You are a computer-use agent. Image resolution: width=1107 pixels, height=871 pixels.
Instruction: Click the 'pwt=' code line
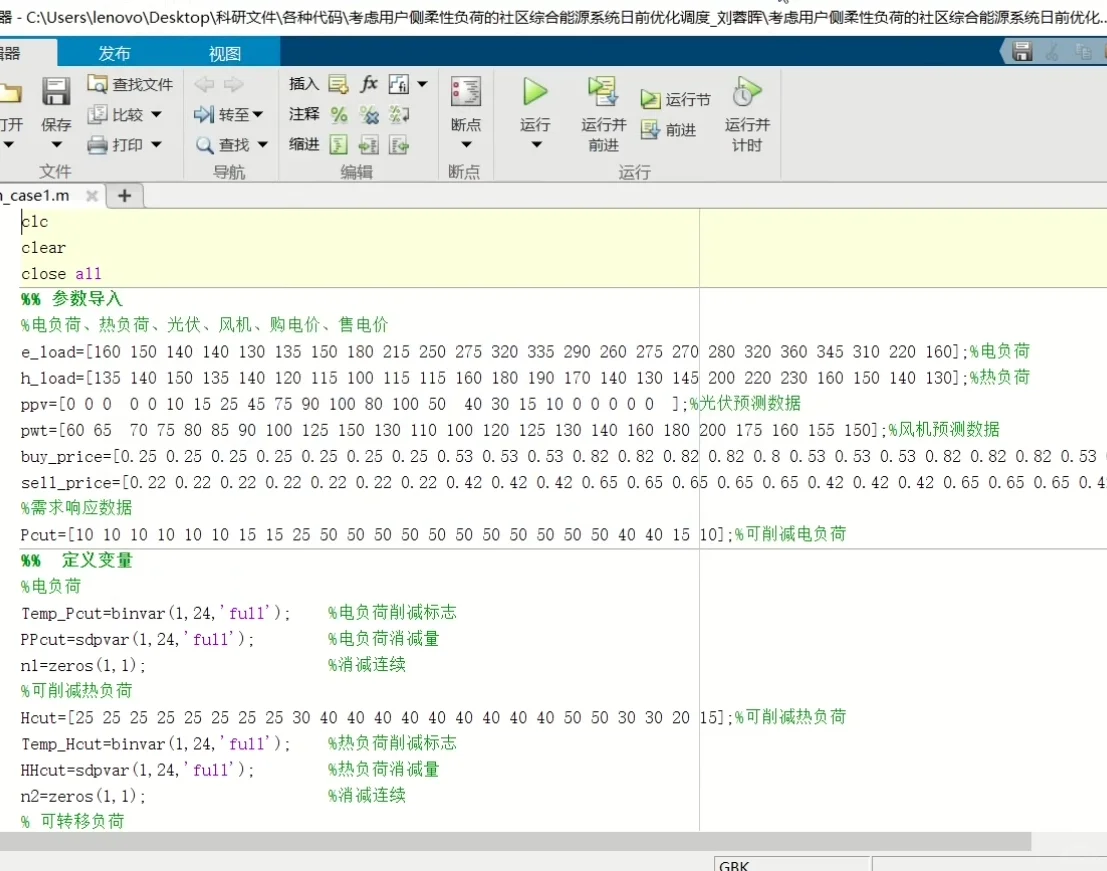510,430
